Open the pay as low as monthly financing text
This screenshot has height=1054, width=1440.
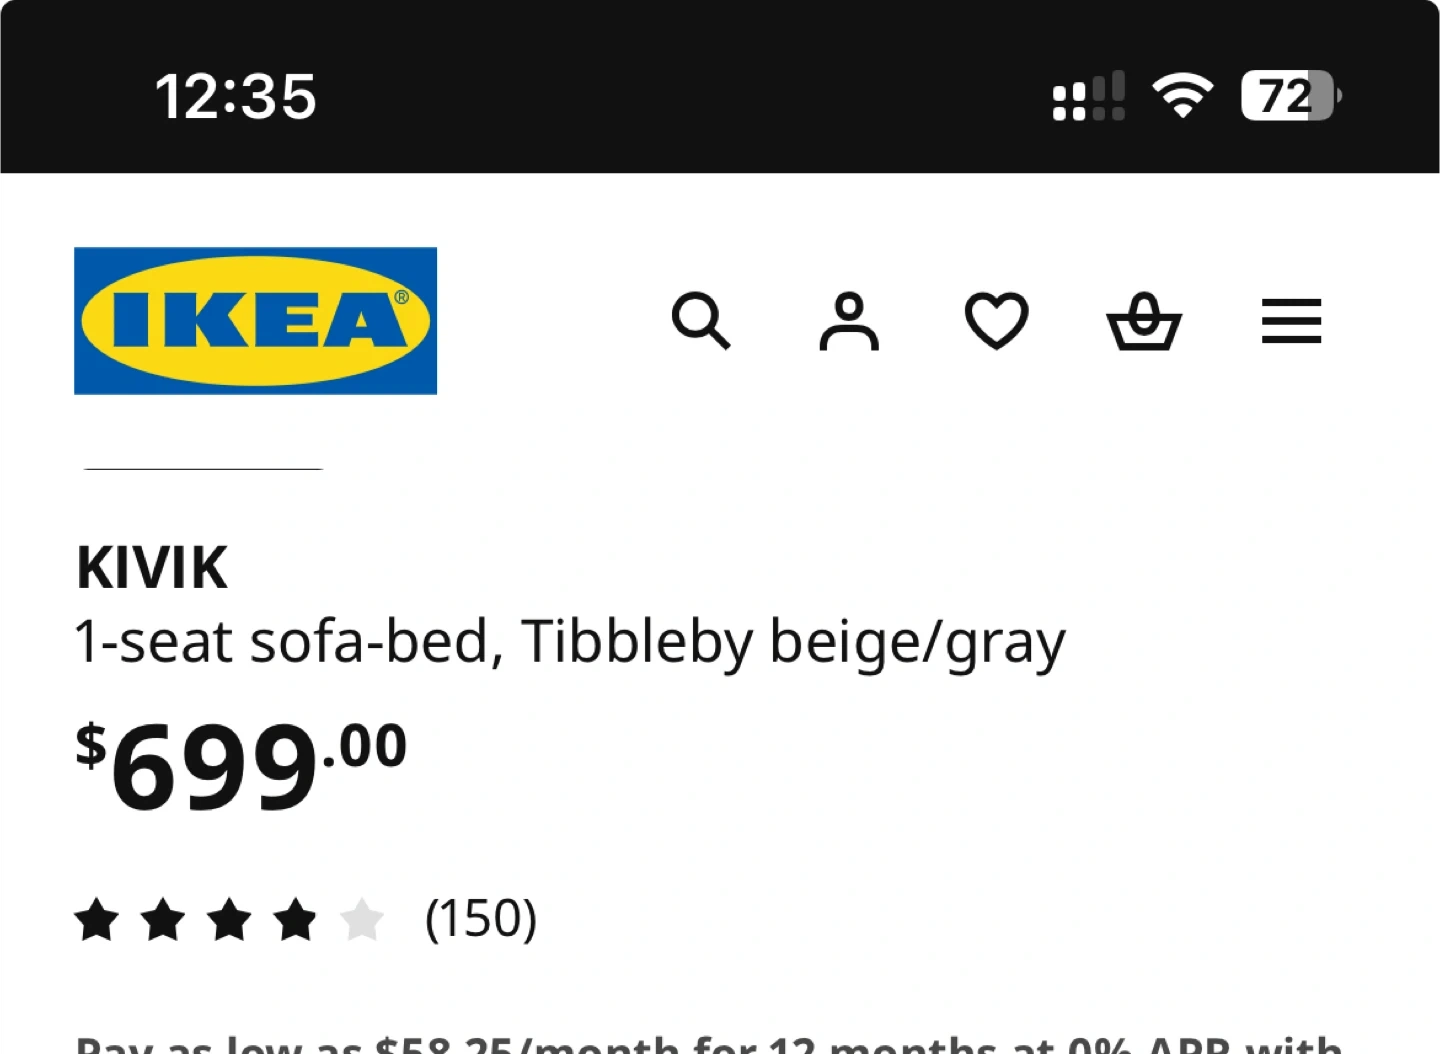(x=709, y=1043)
